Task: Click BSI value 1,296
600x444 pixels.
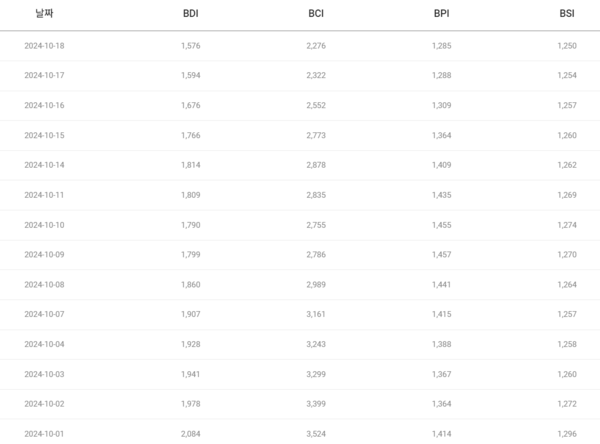Action: tap(567, 434)
